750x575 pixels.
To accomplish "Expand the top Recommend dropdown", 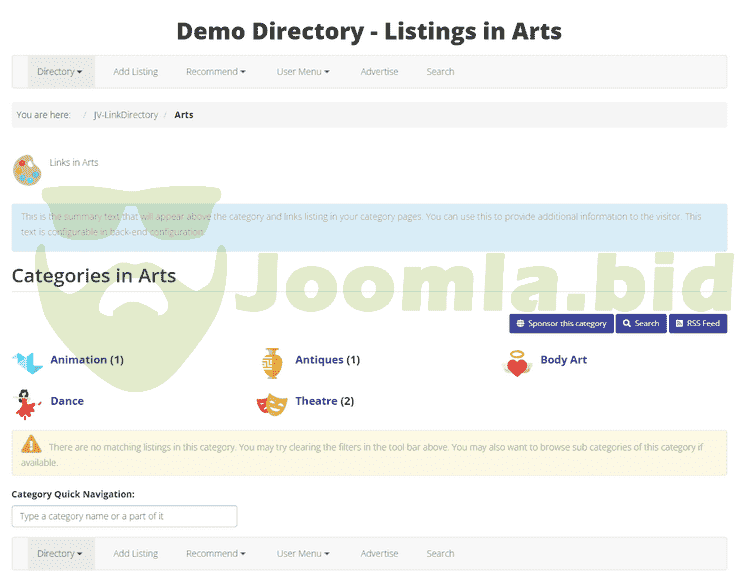I will tap(215, 72).
